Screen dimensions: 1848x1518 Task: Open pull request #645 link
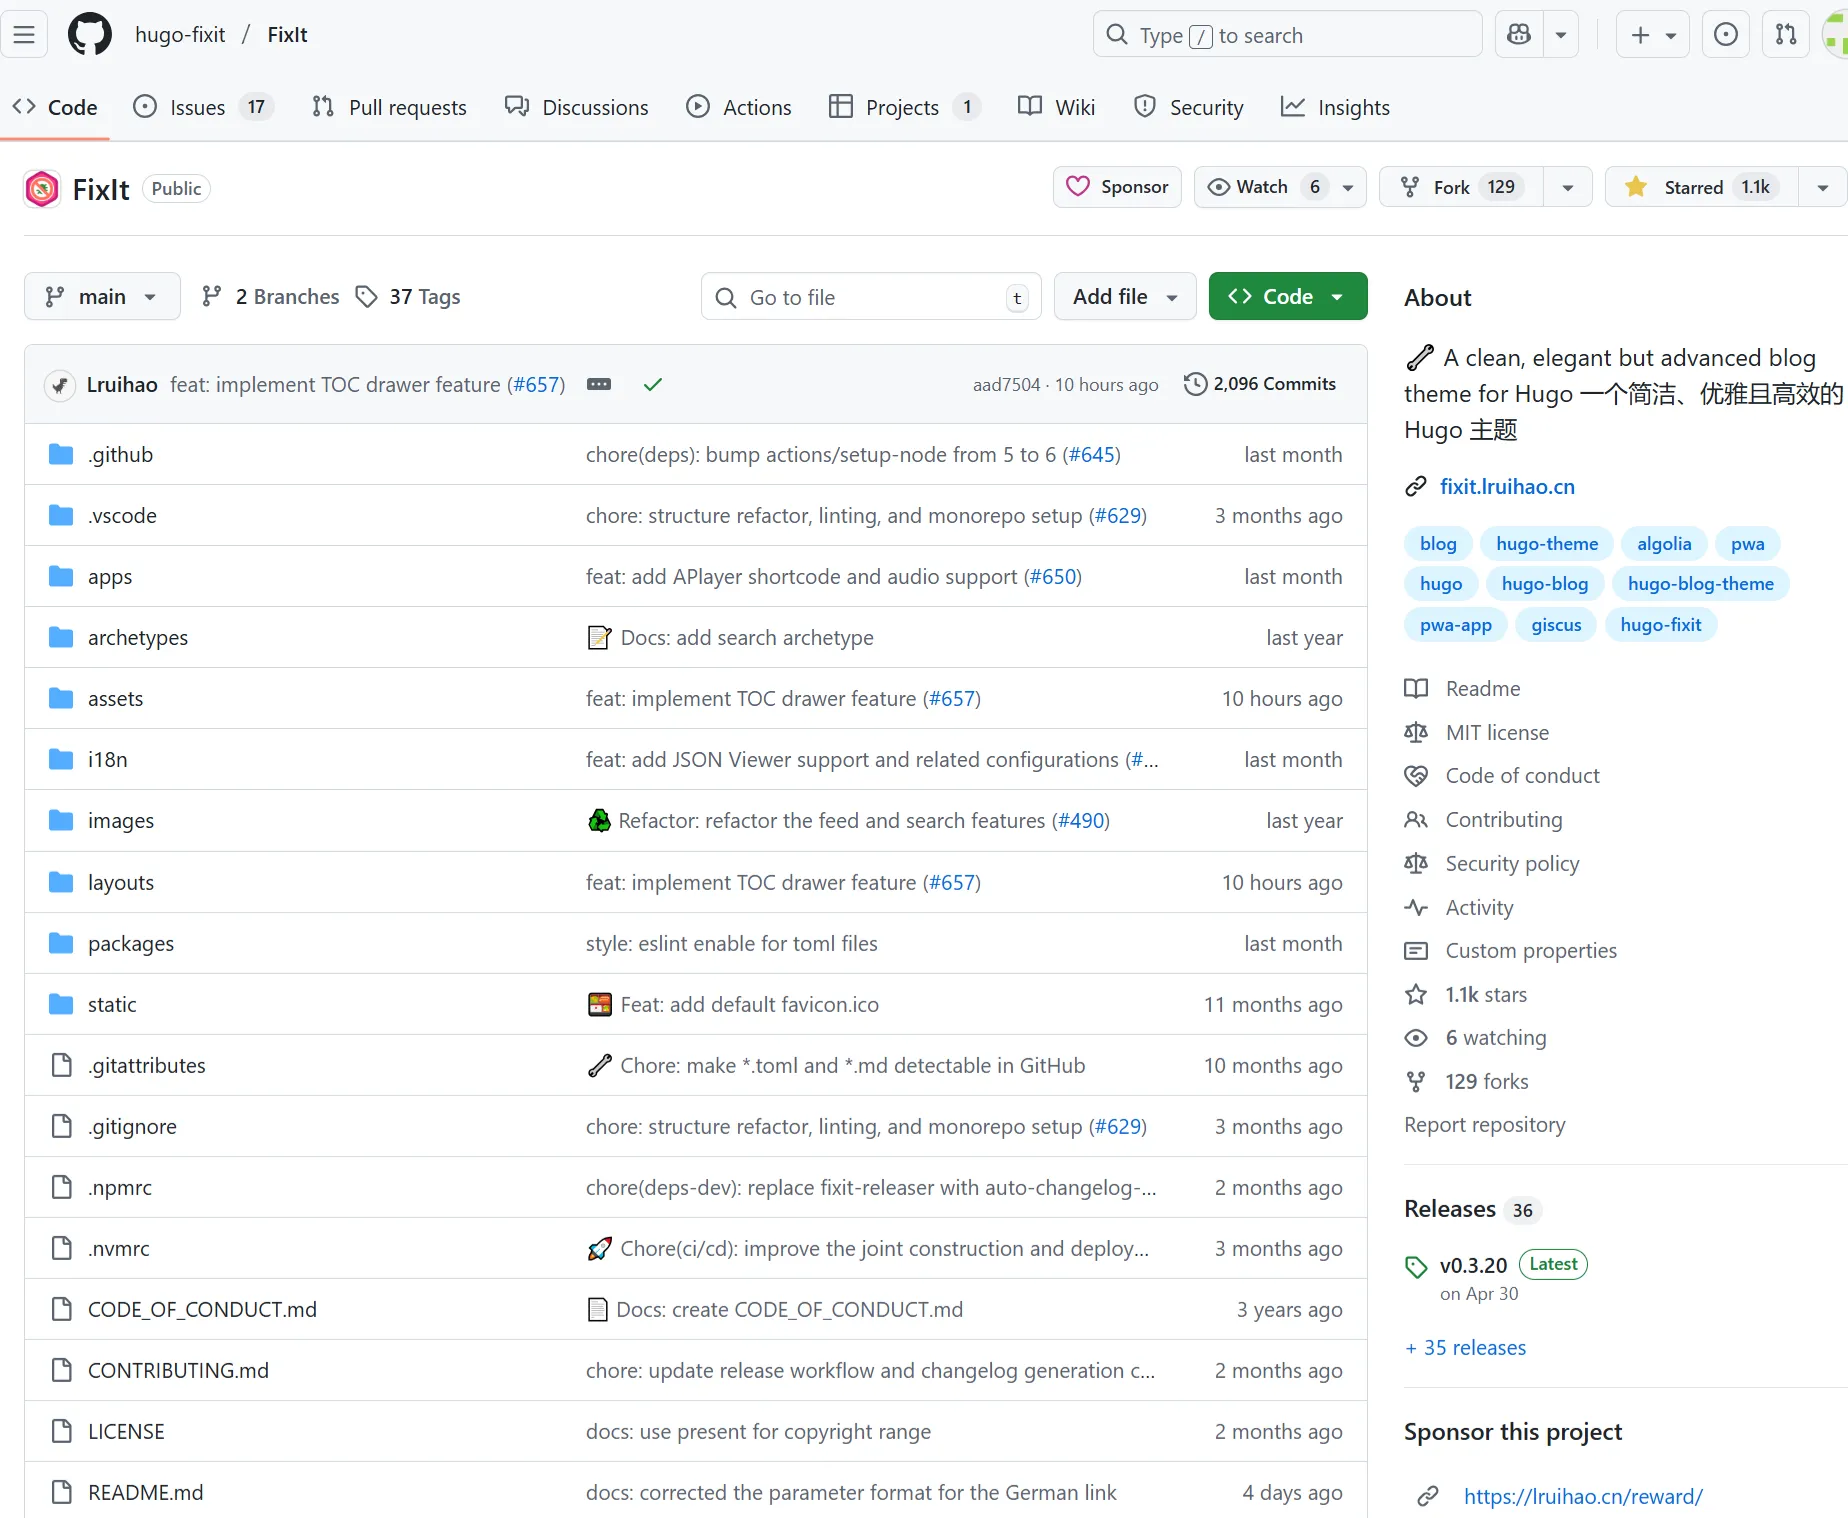tap(1092, 454)
